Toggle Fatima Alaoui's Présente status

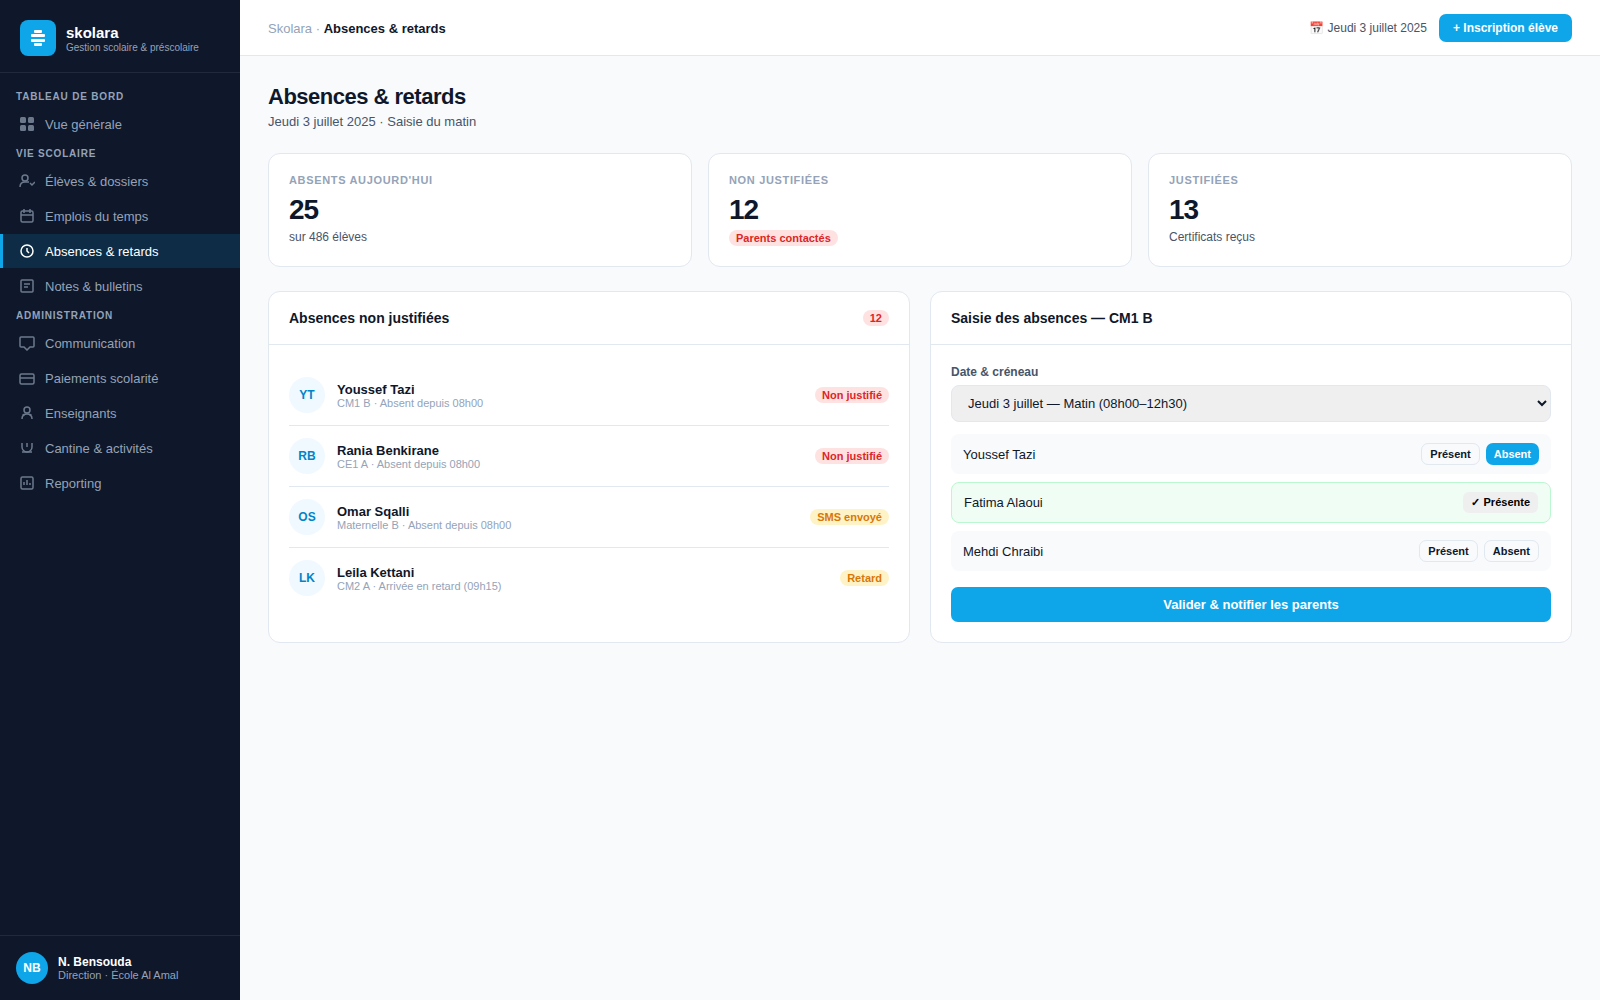pos(1500,502)
